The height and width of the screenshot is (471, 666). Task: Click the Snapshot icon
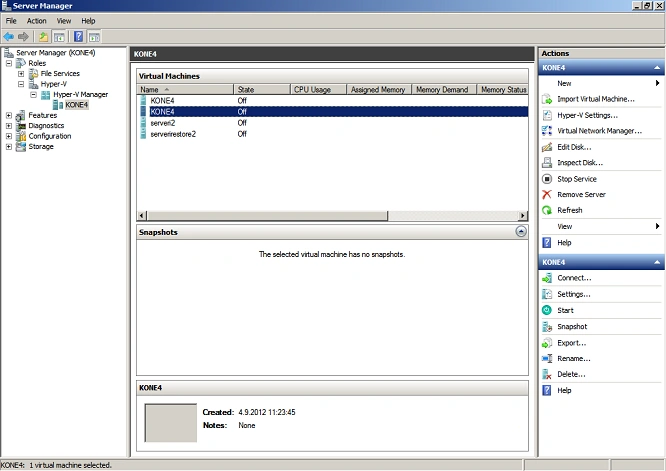547,327
